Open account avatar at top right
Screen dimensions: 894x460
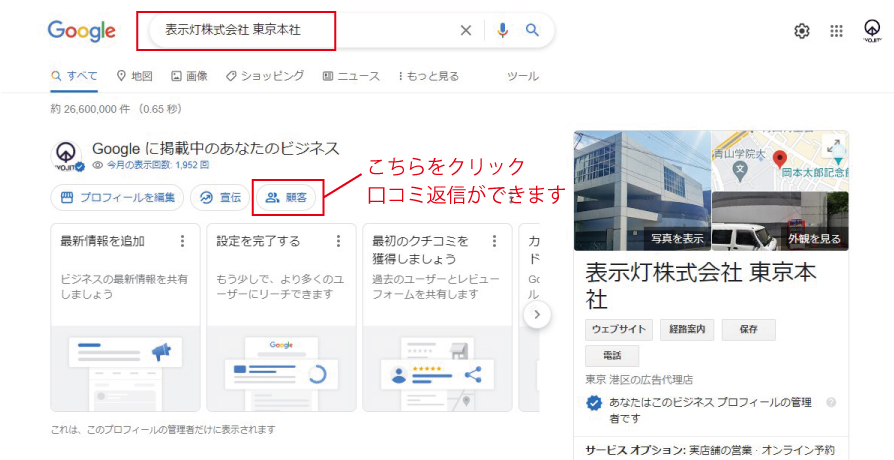(x=872, y=30)
